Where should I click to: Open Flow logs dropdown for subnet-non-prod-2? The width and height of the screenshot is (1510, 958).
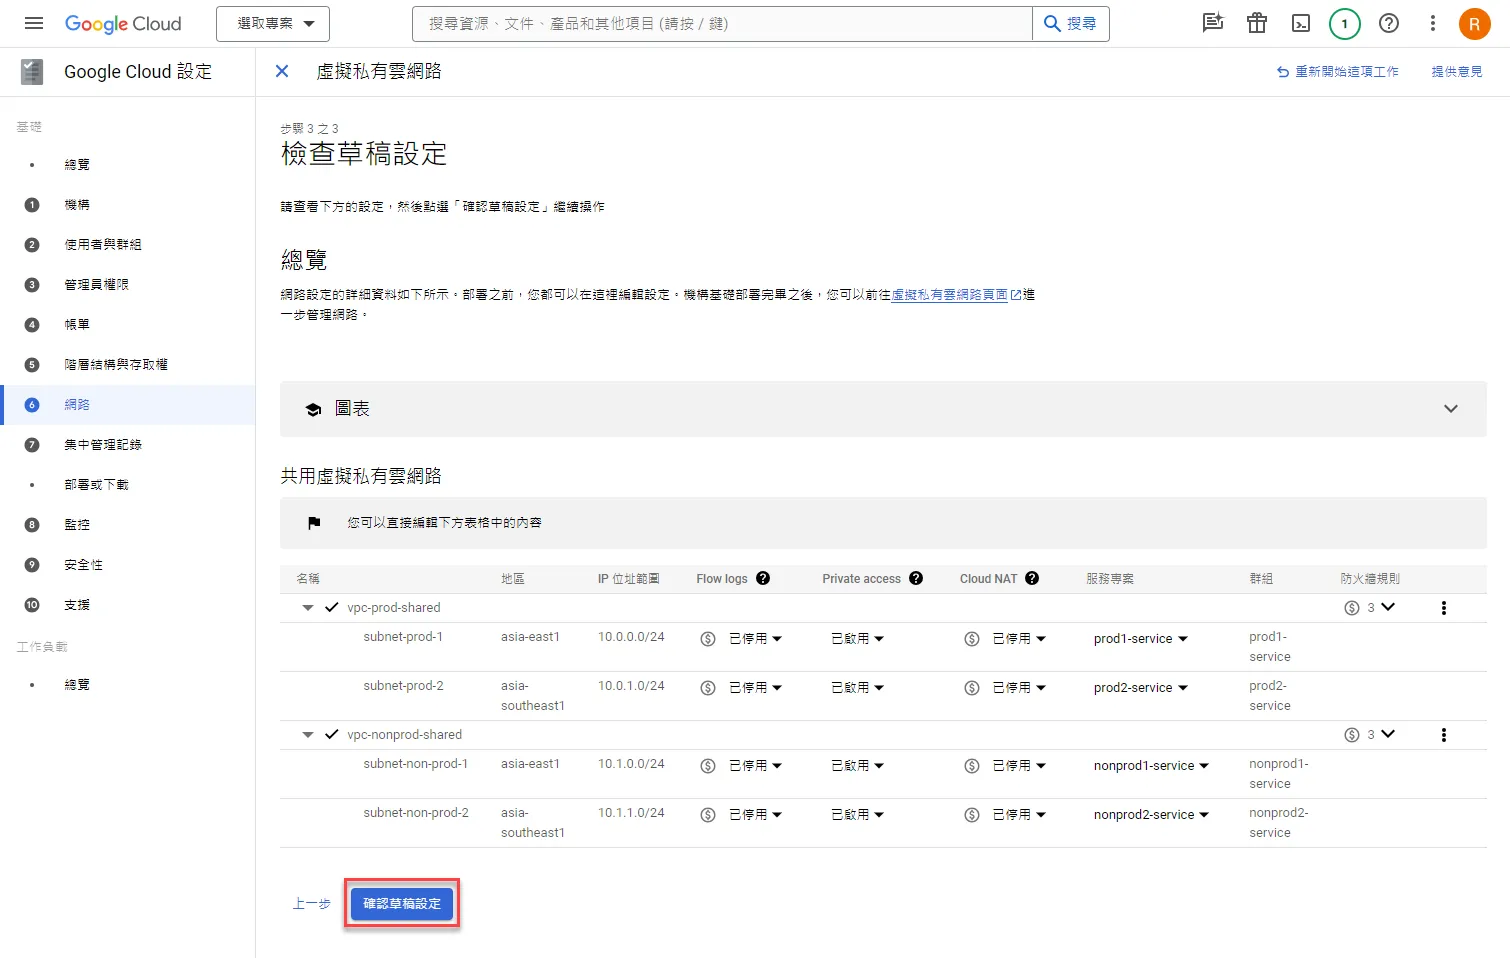pyautogui.click(x=755, y=815)
